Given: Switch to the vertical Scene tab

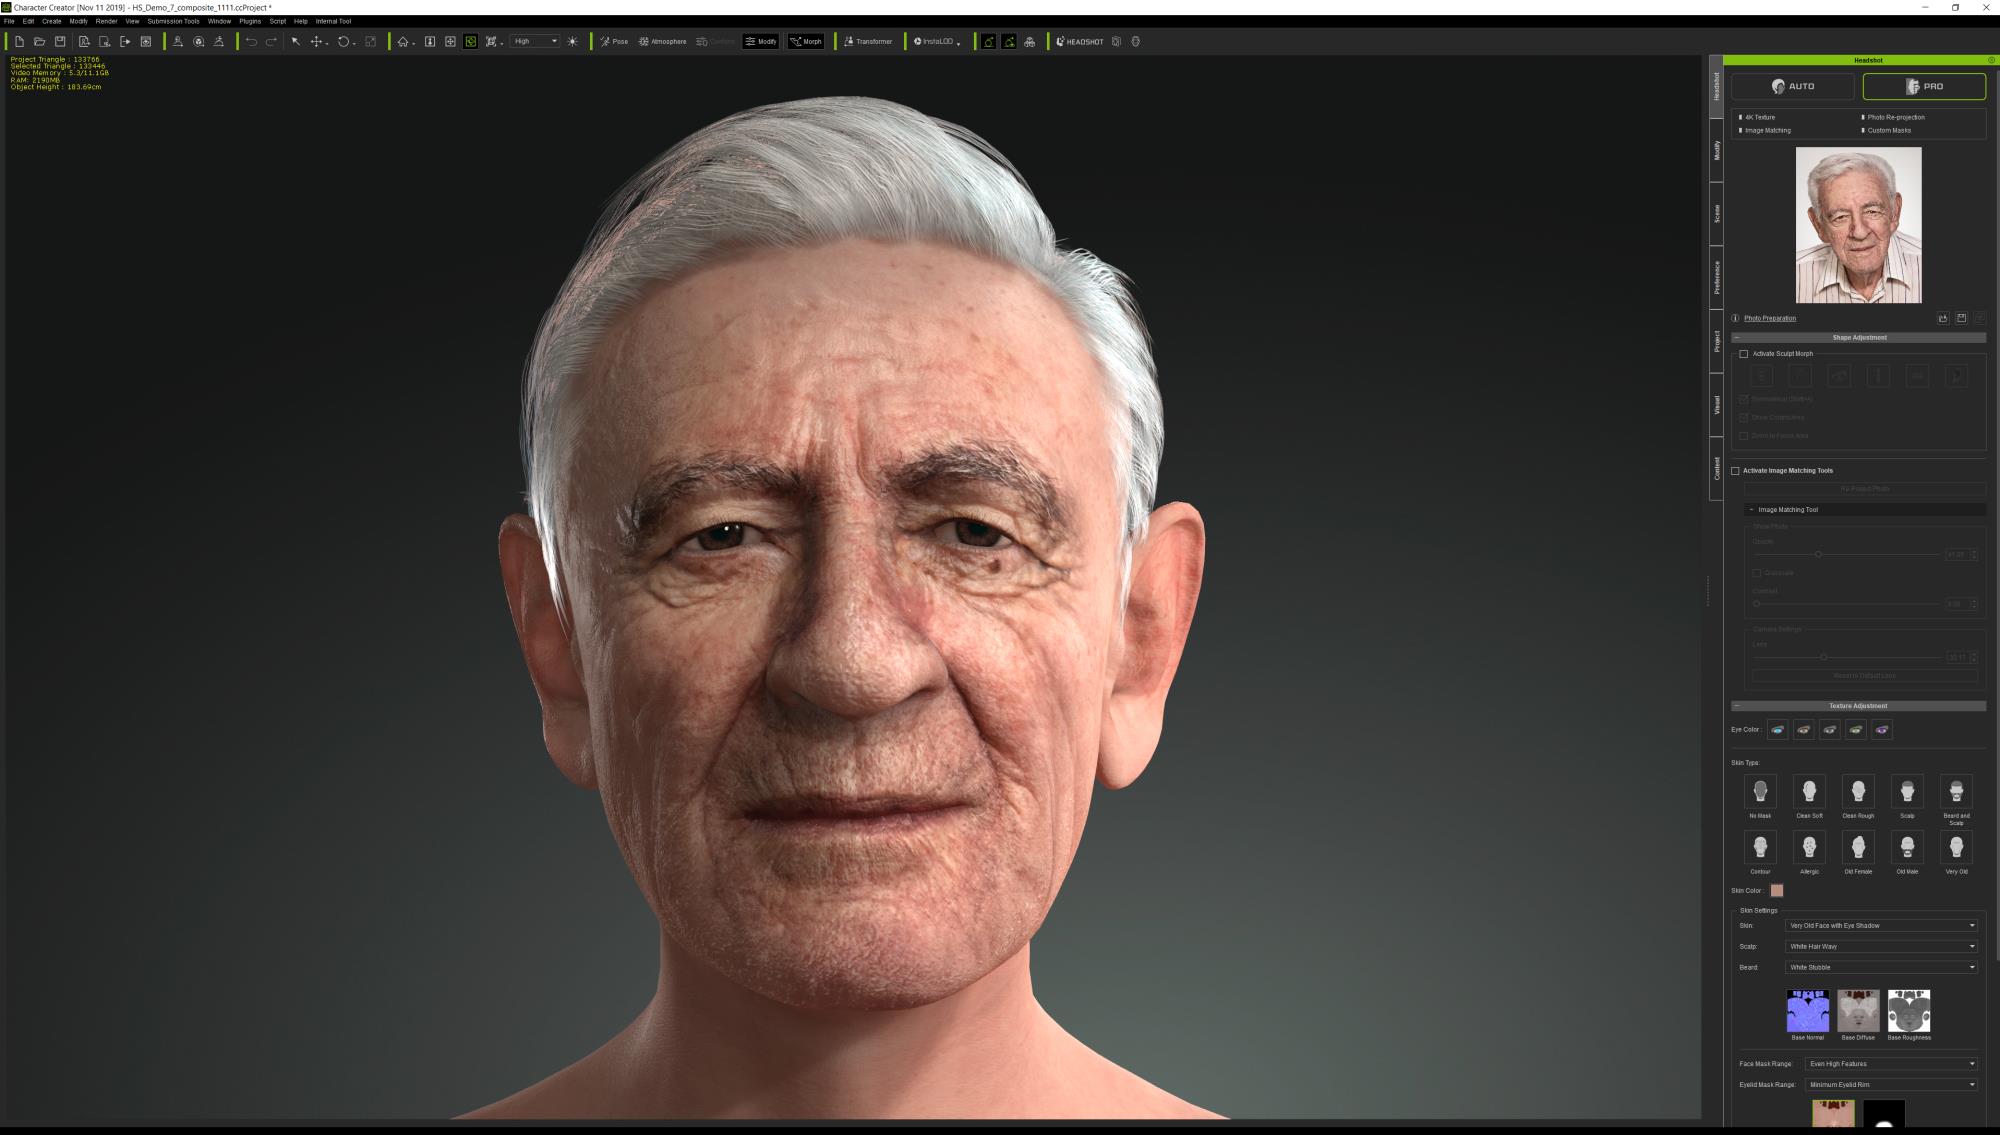Looking at the screenshot, I should [x=1717, y=213].
